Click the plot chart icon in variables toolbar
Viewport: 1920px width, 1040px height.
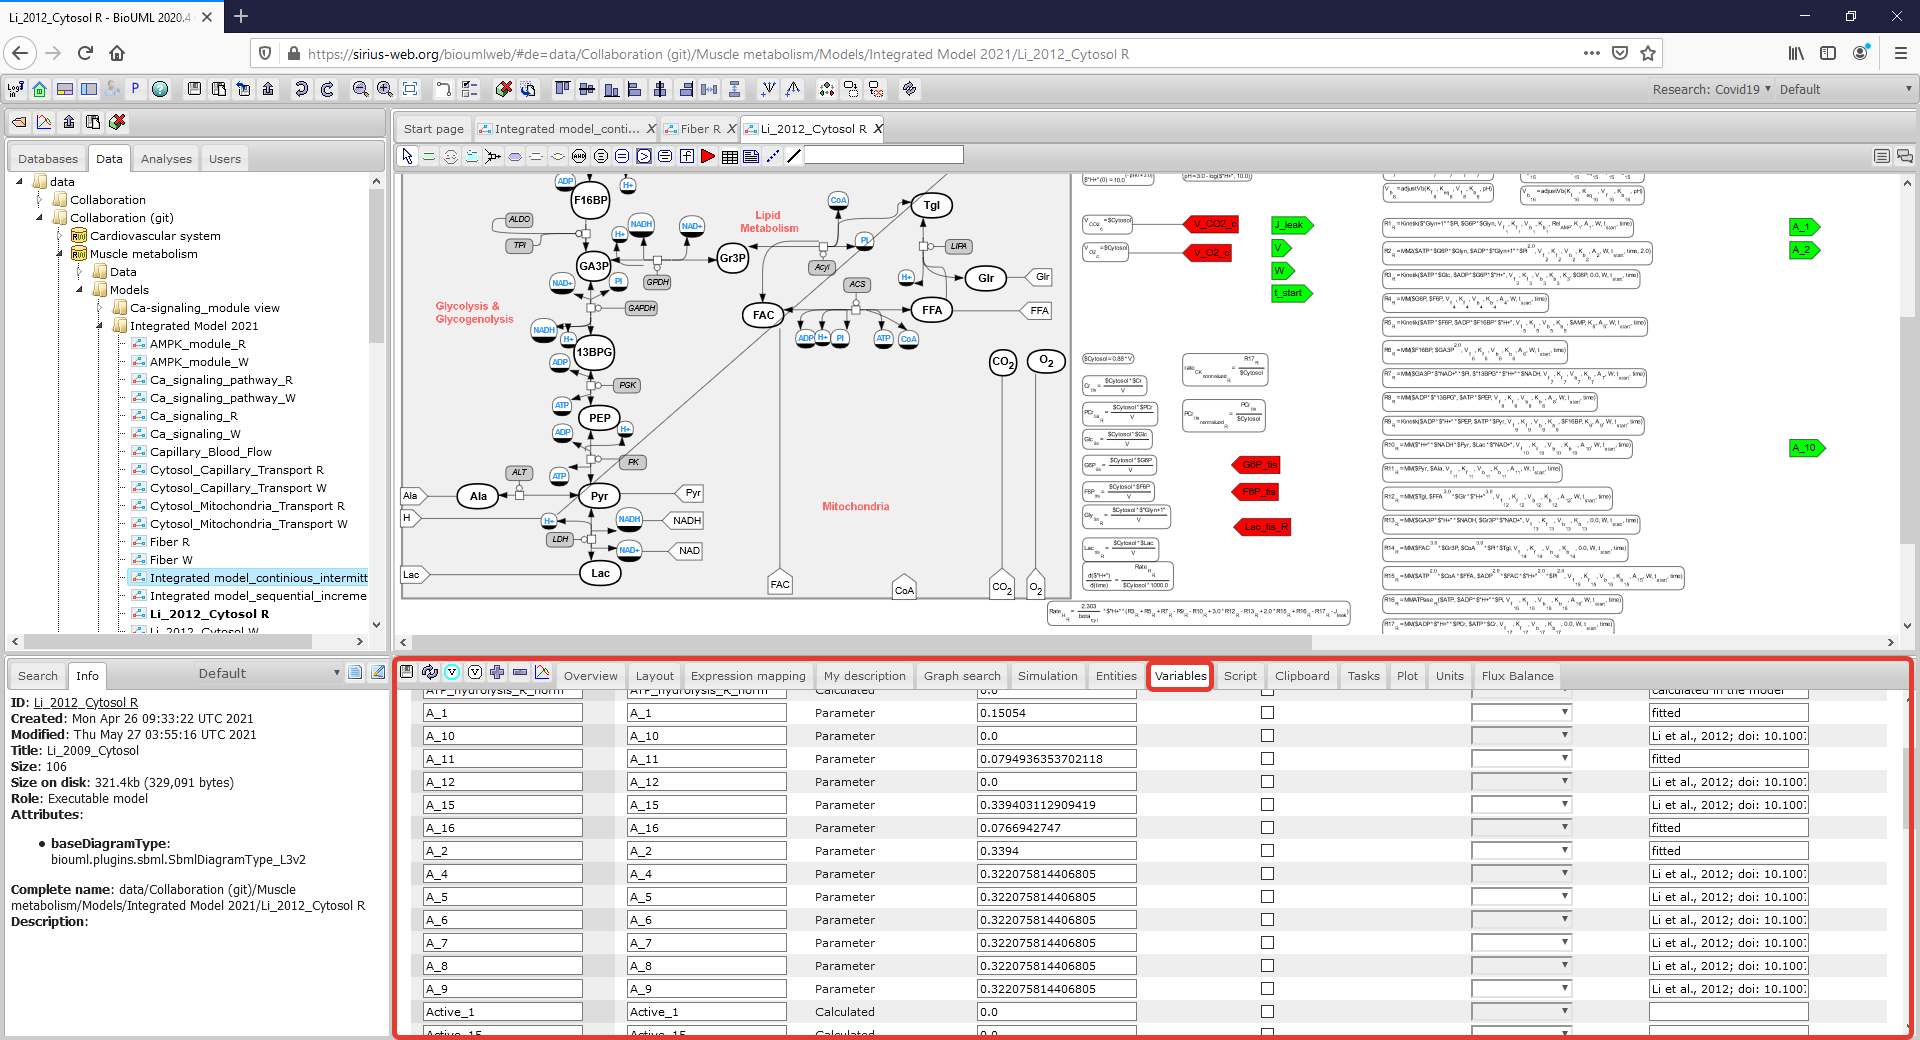tap(542, 673)
